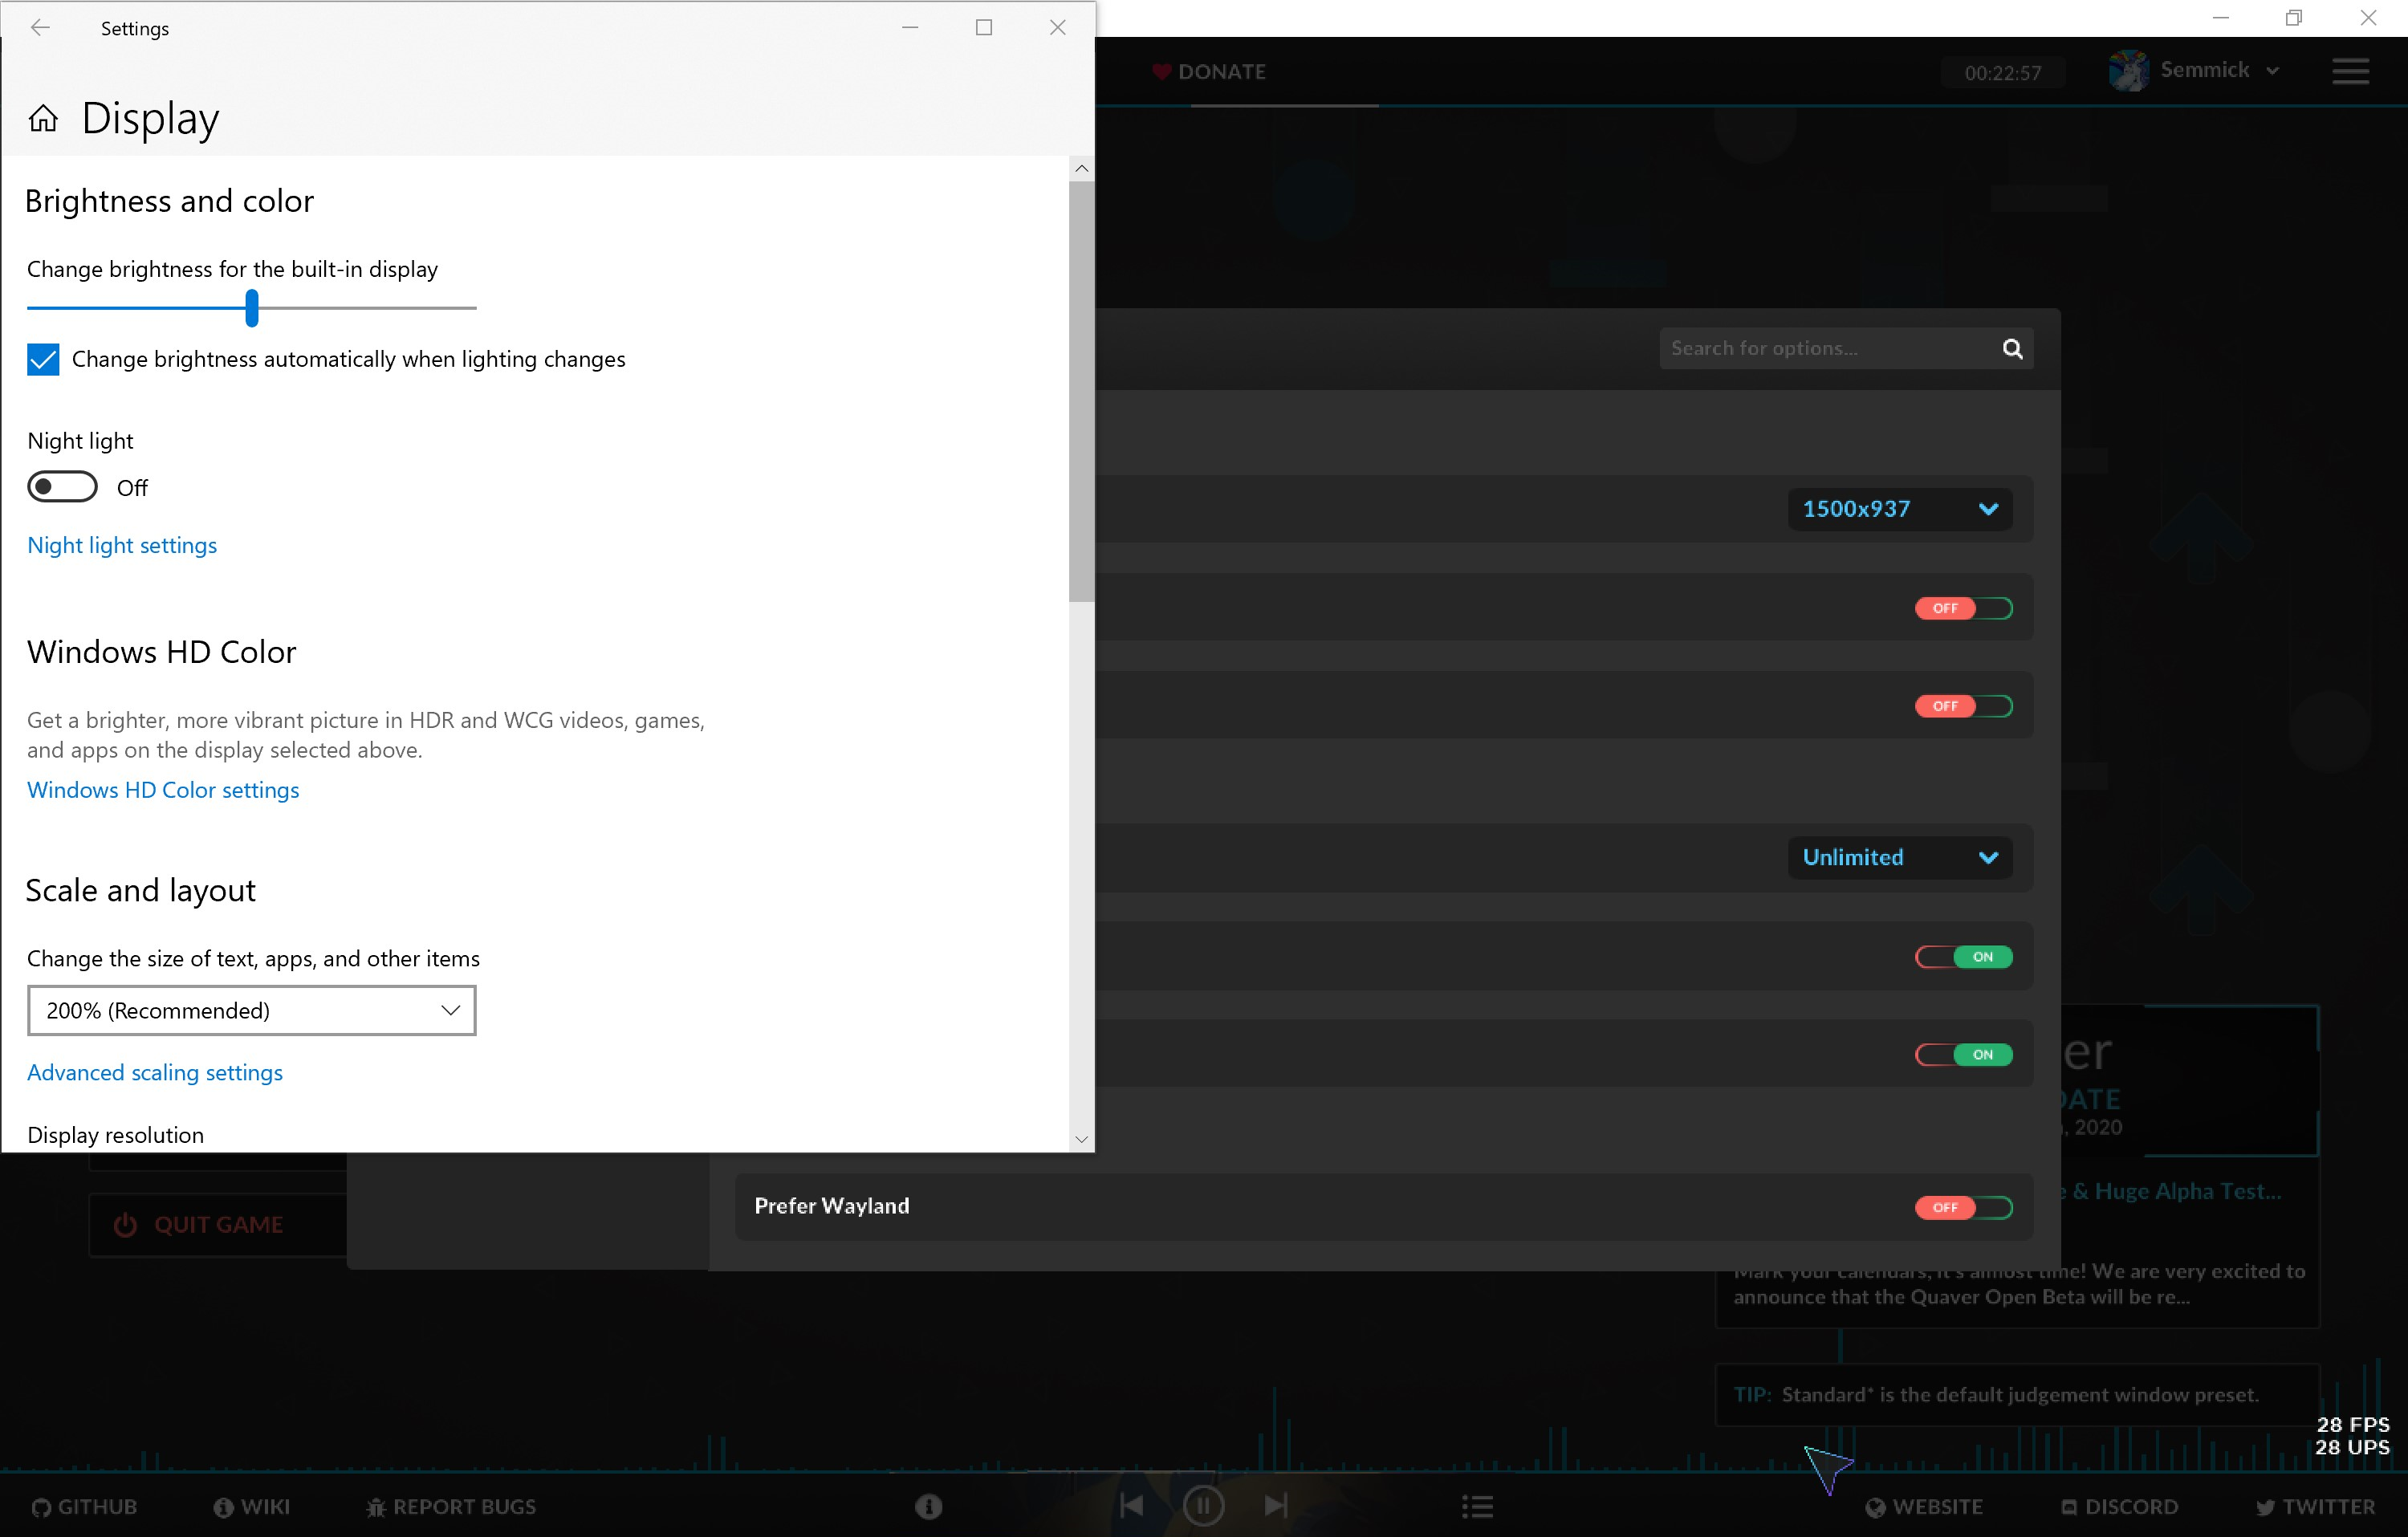Image resolution: width=2408 pixels, height=1537 pixels.
Task: Skip to the next song with the forward icon
Action: coord(1276,1505)
